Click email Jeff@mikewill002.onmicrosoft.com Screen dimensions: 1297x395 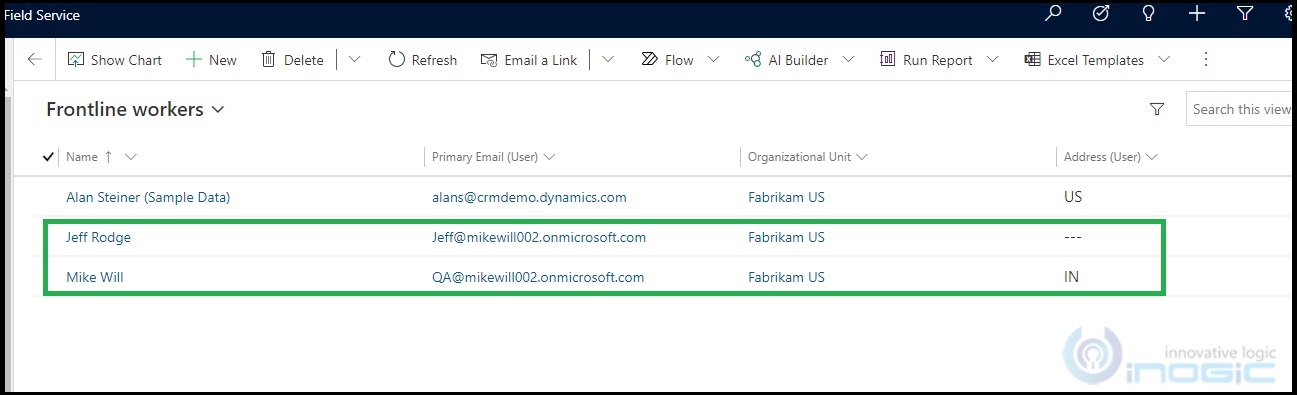539,237
